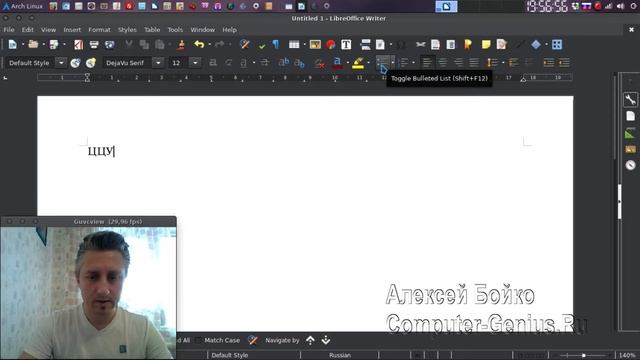Open the Arch Linux applications menu

[x=23, y=6]
